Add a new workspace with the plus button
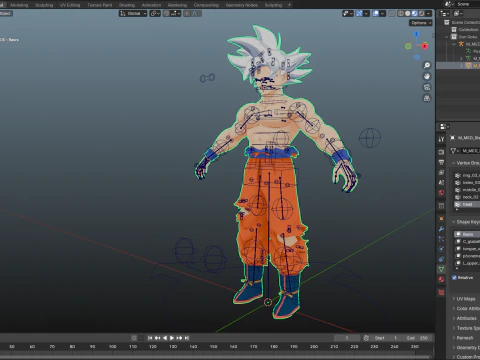The height and width of the screenshot is (360, 480). point(289,5)
